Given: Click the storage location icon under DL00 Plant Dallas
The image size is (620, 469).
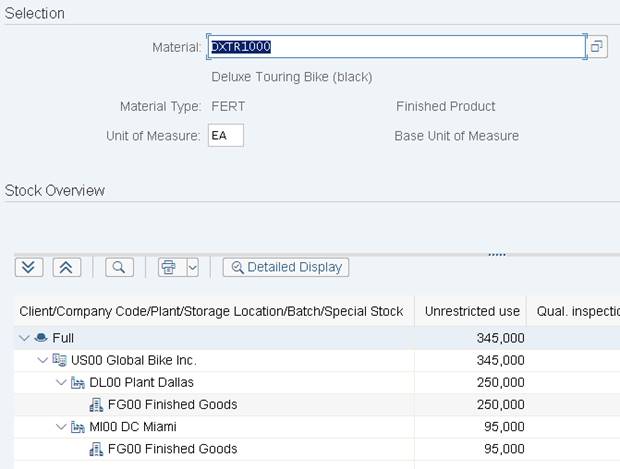Looking at the screenshot, I should click(96, 405).
